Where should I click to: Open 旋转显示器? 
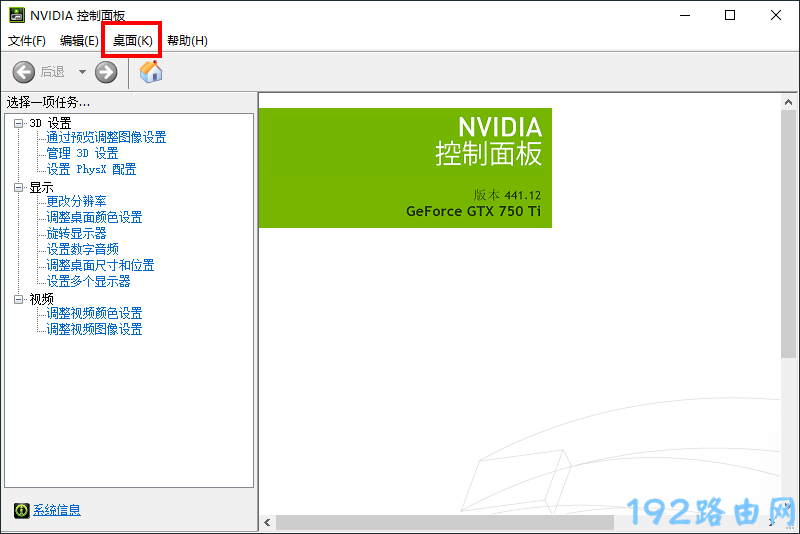[77, 234]
